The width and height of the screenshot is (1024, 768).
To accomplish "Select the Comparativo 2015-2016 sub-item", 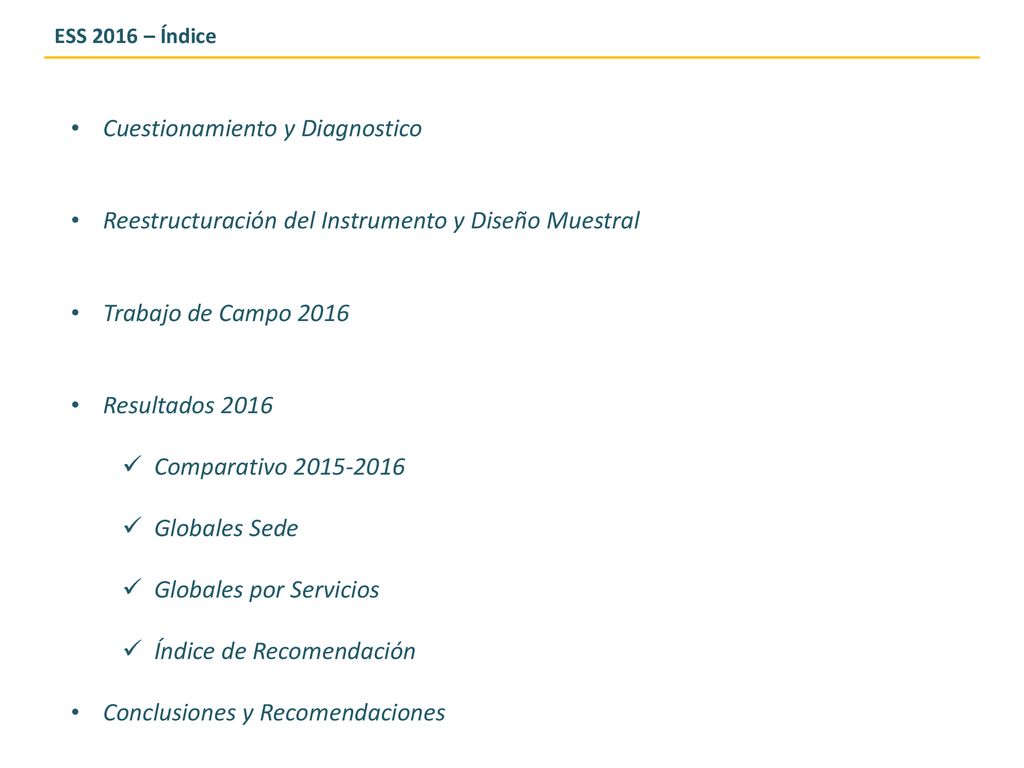I will (x=280, y=467).
